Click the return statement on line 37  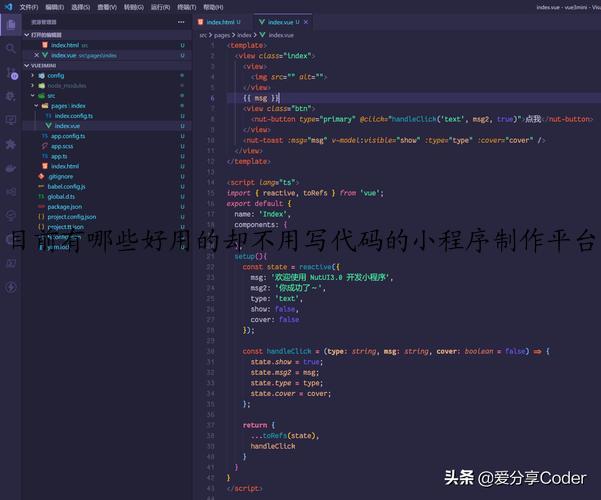pos(259,425)
